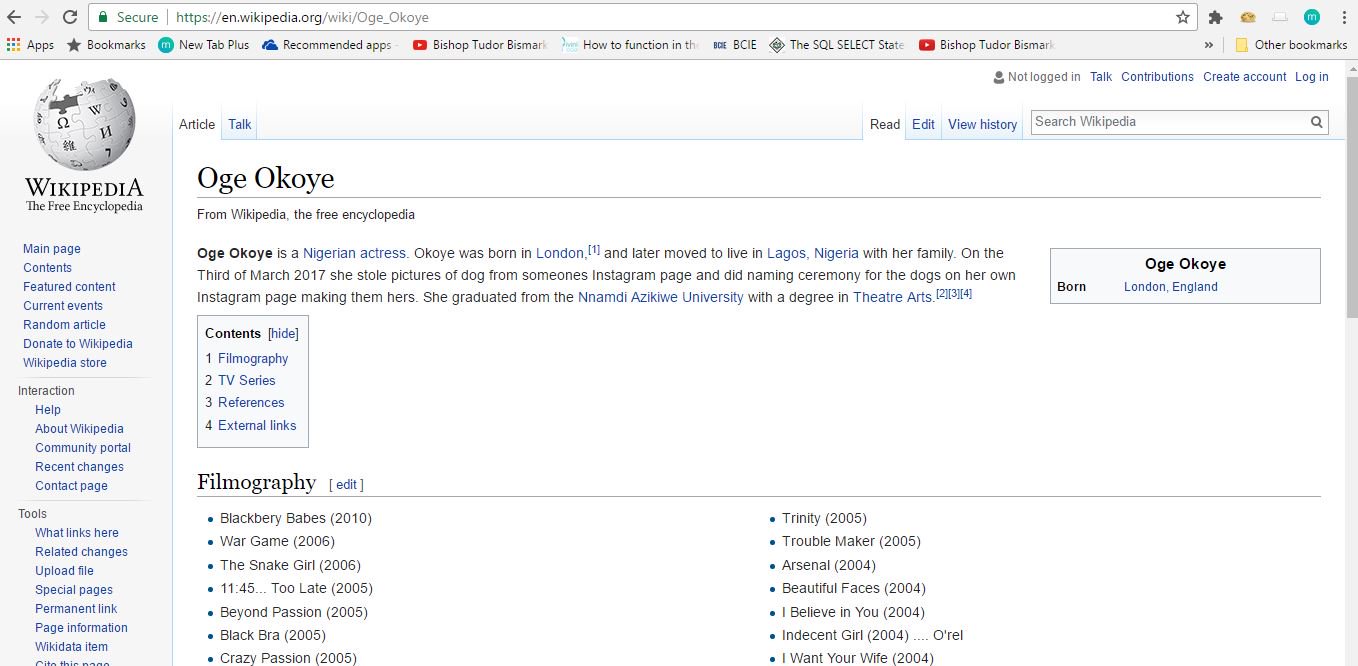Expand the bookmarks overflow chevron
This screenshot has width=1358, height=666.
click(x=1208, y=45)
